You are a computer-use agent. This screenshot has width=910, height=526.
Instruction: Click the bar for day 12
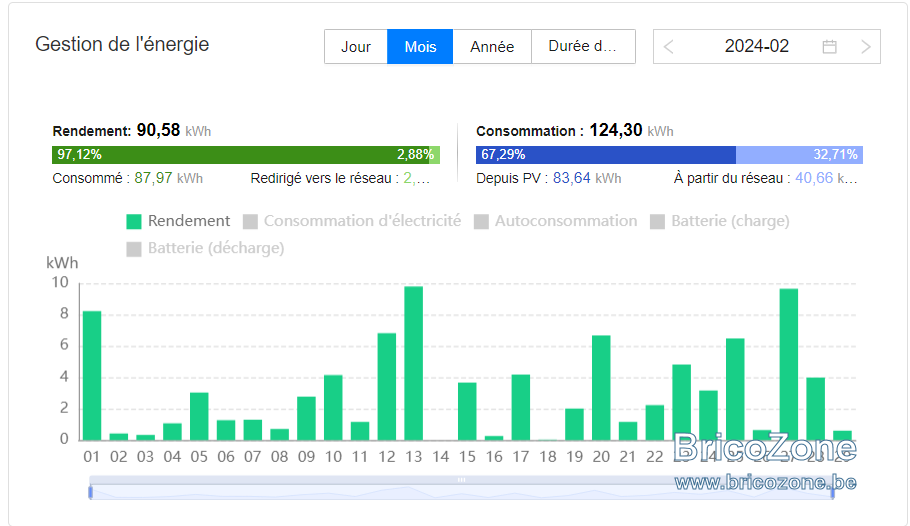click(x=387, y=387)
